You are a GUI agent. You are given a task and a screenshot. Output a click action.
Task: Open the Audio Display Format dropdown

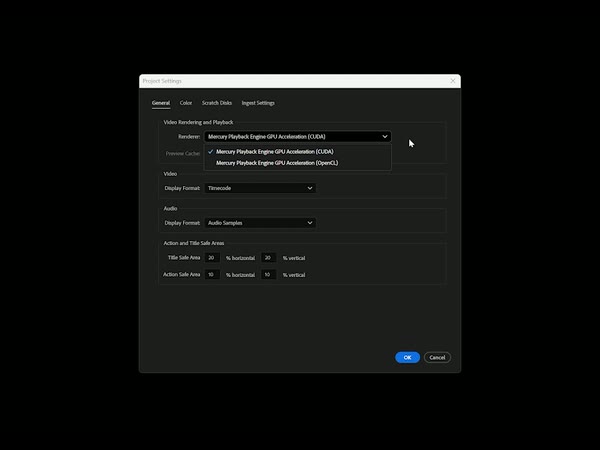point(260,223)
